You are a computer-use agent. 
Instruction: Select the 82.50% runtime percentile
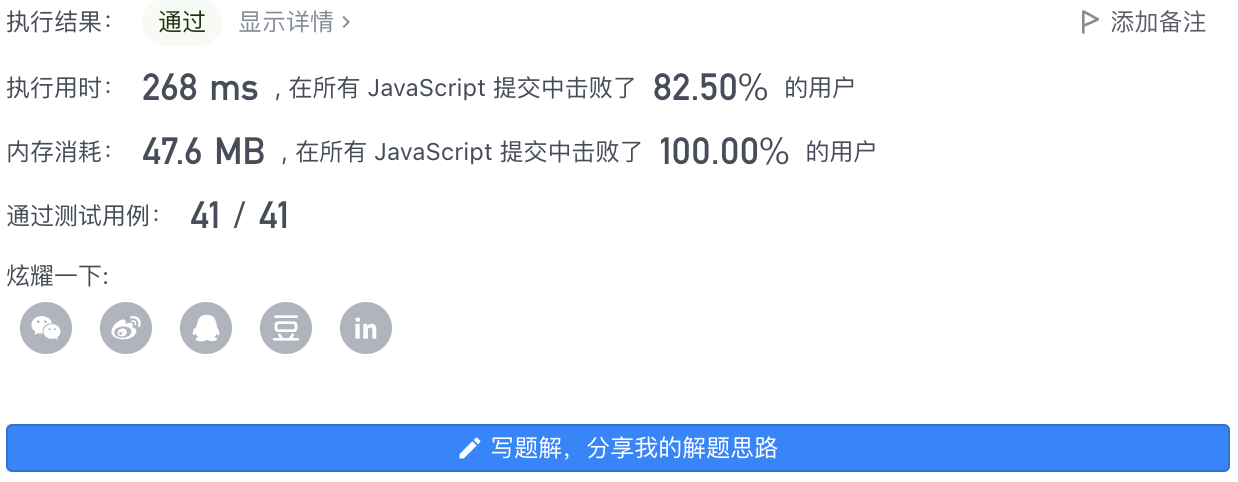[710, 88]
